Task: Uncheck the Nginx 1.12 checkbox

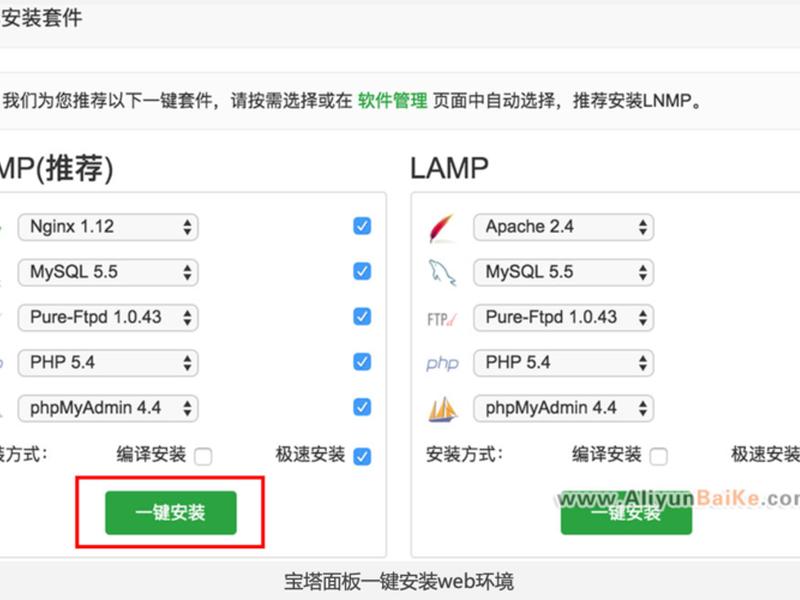Action: pos(362,226)
